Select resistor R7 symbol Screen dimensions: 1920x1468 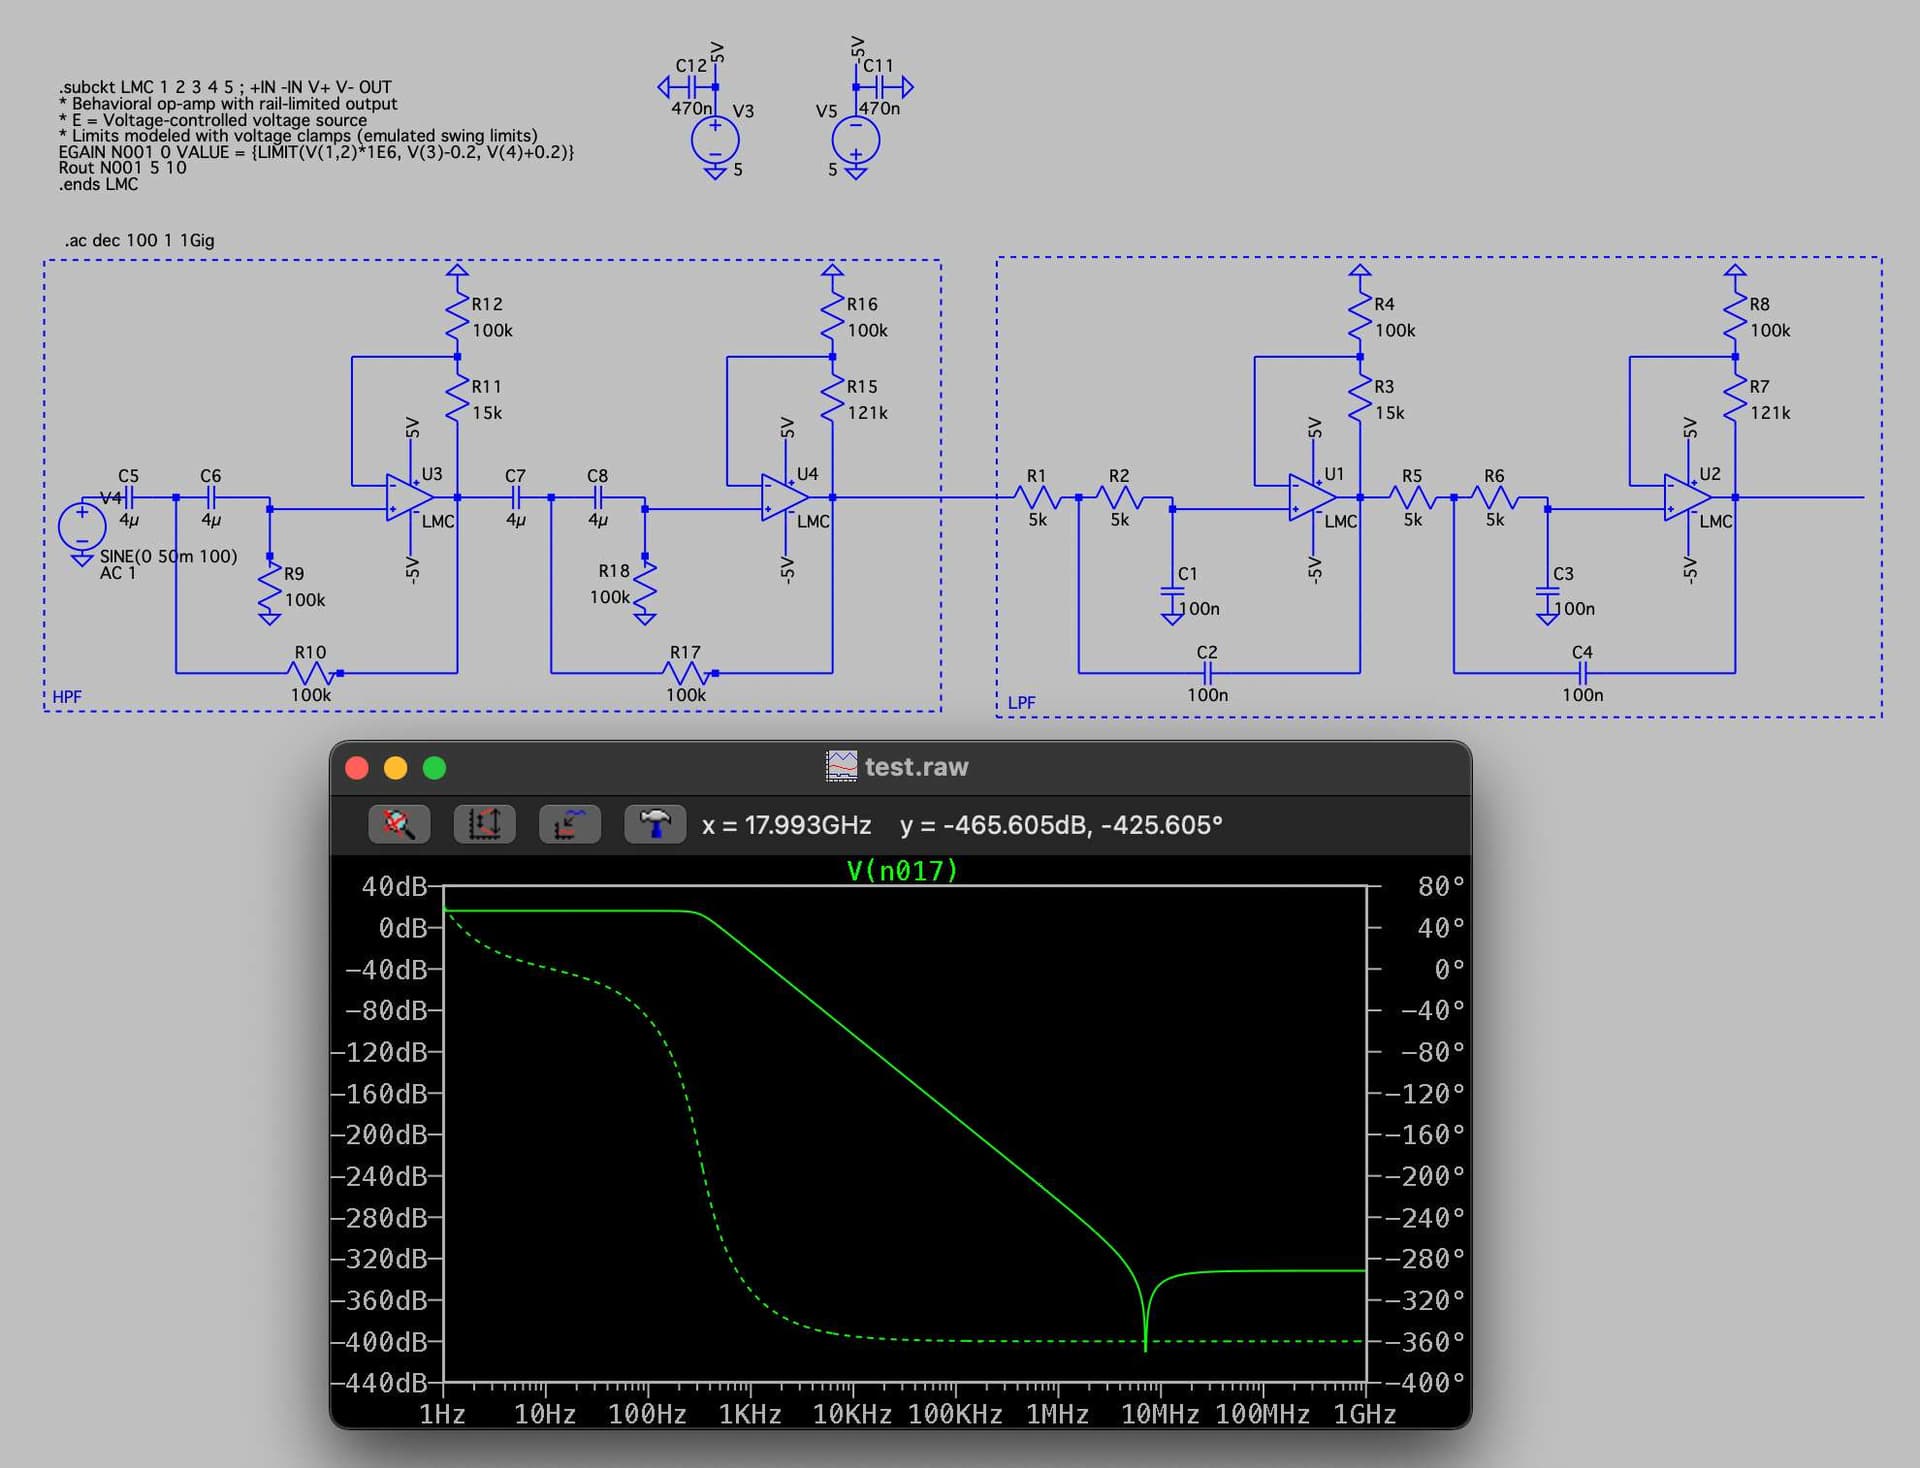(x=1735, y=398)
